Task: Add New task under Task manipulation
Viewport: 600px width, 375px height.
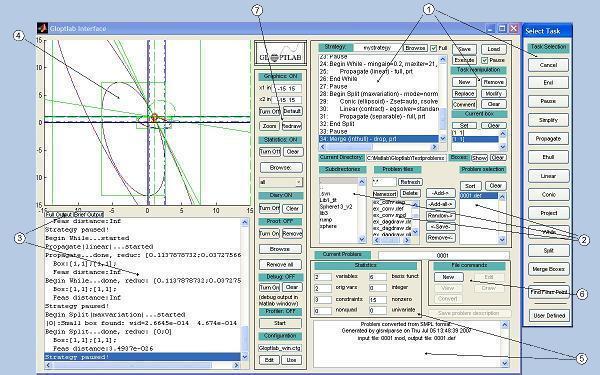Action: 464,82
